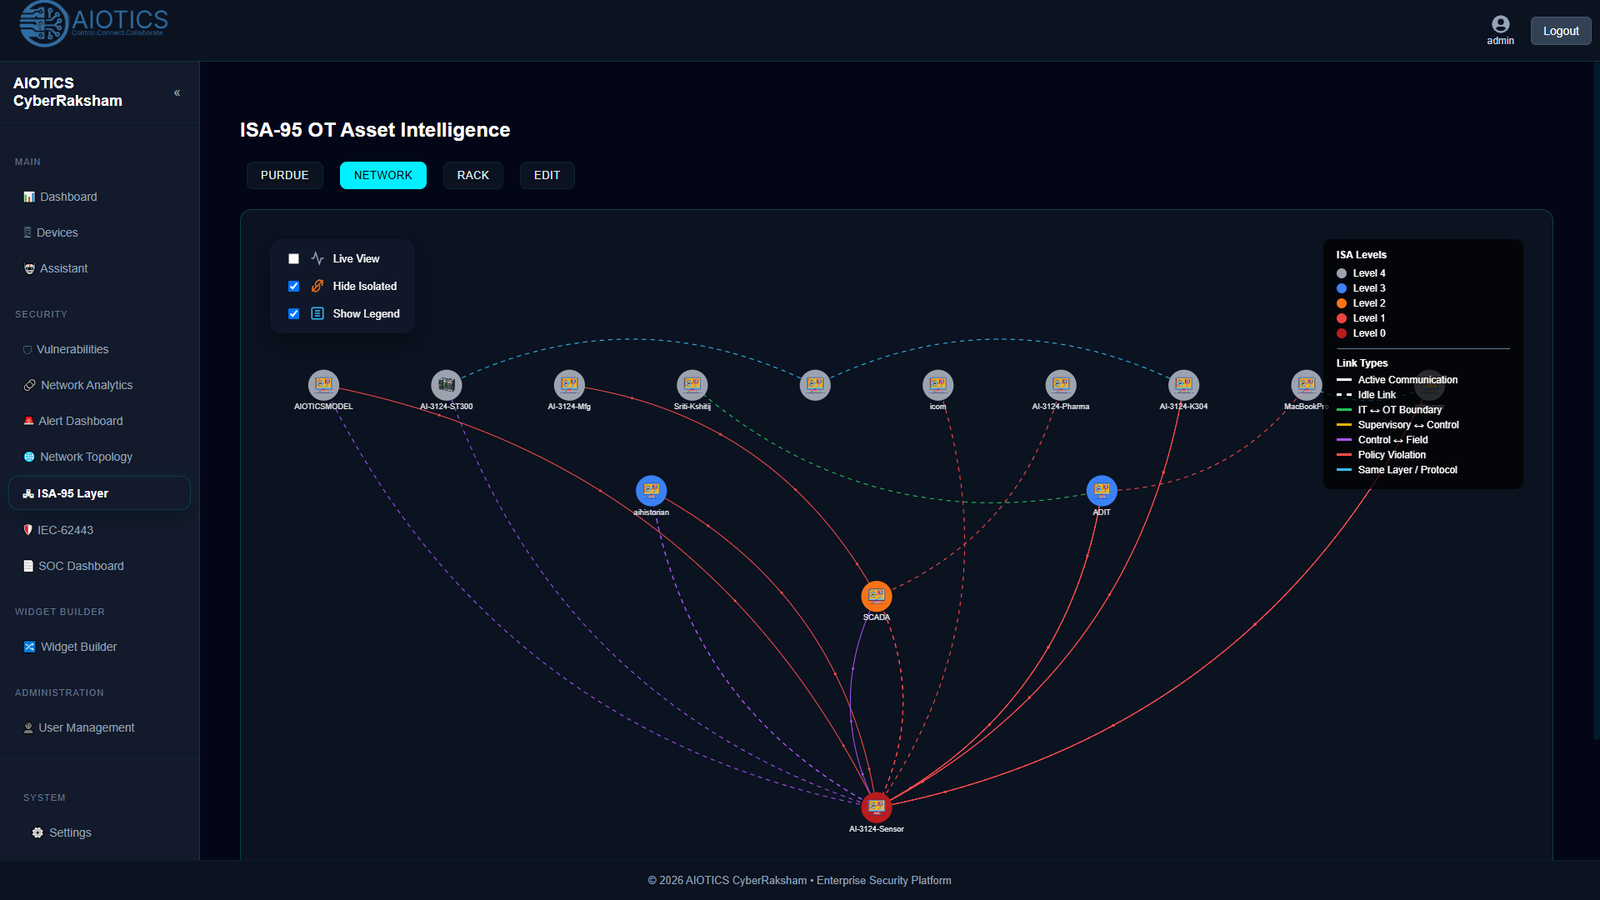Viewport: 1600px width, 900px height.
Task: Click the 'Active Communication' legend entry
Action: coord(1397,380)
